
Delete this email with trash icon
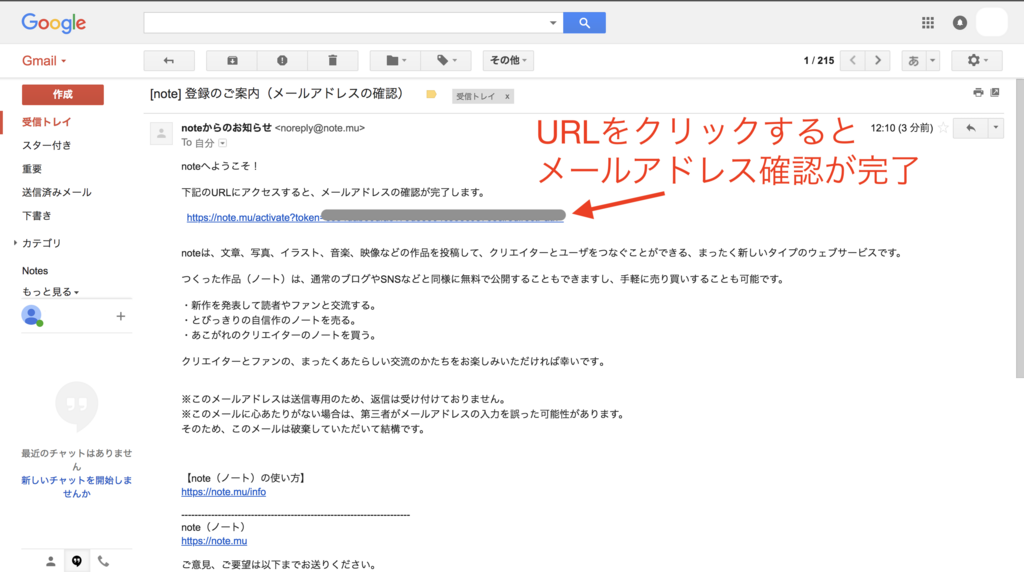pyautogui.click(x=332, y=60)
